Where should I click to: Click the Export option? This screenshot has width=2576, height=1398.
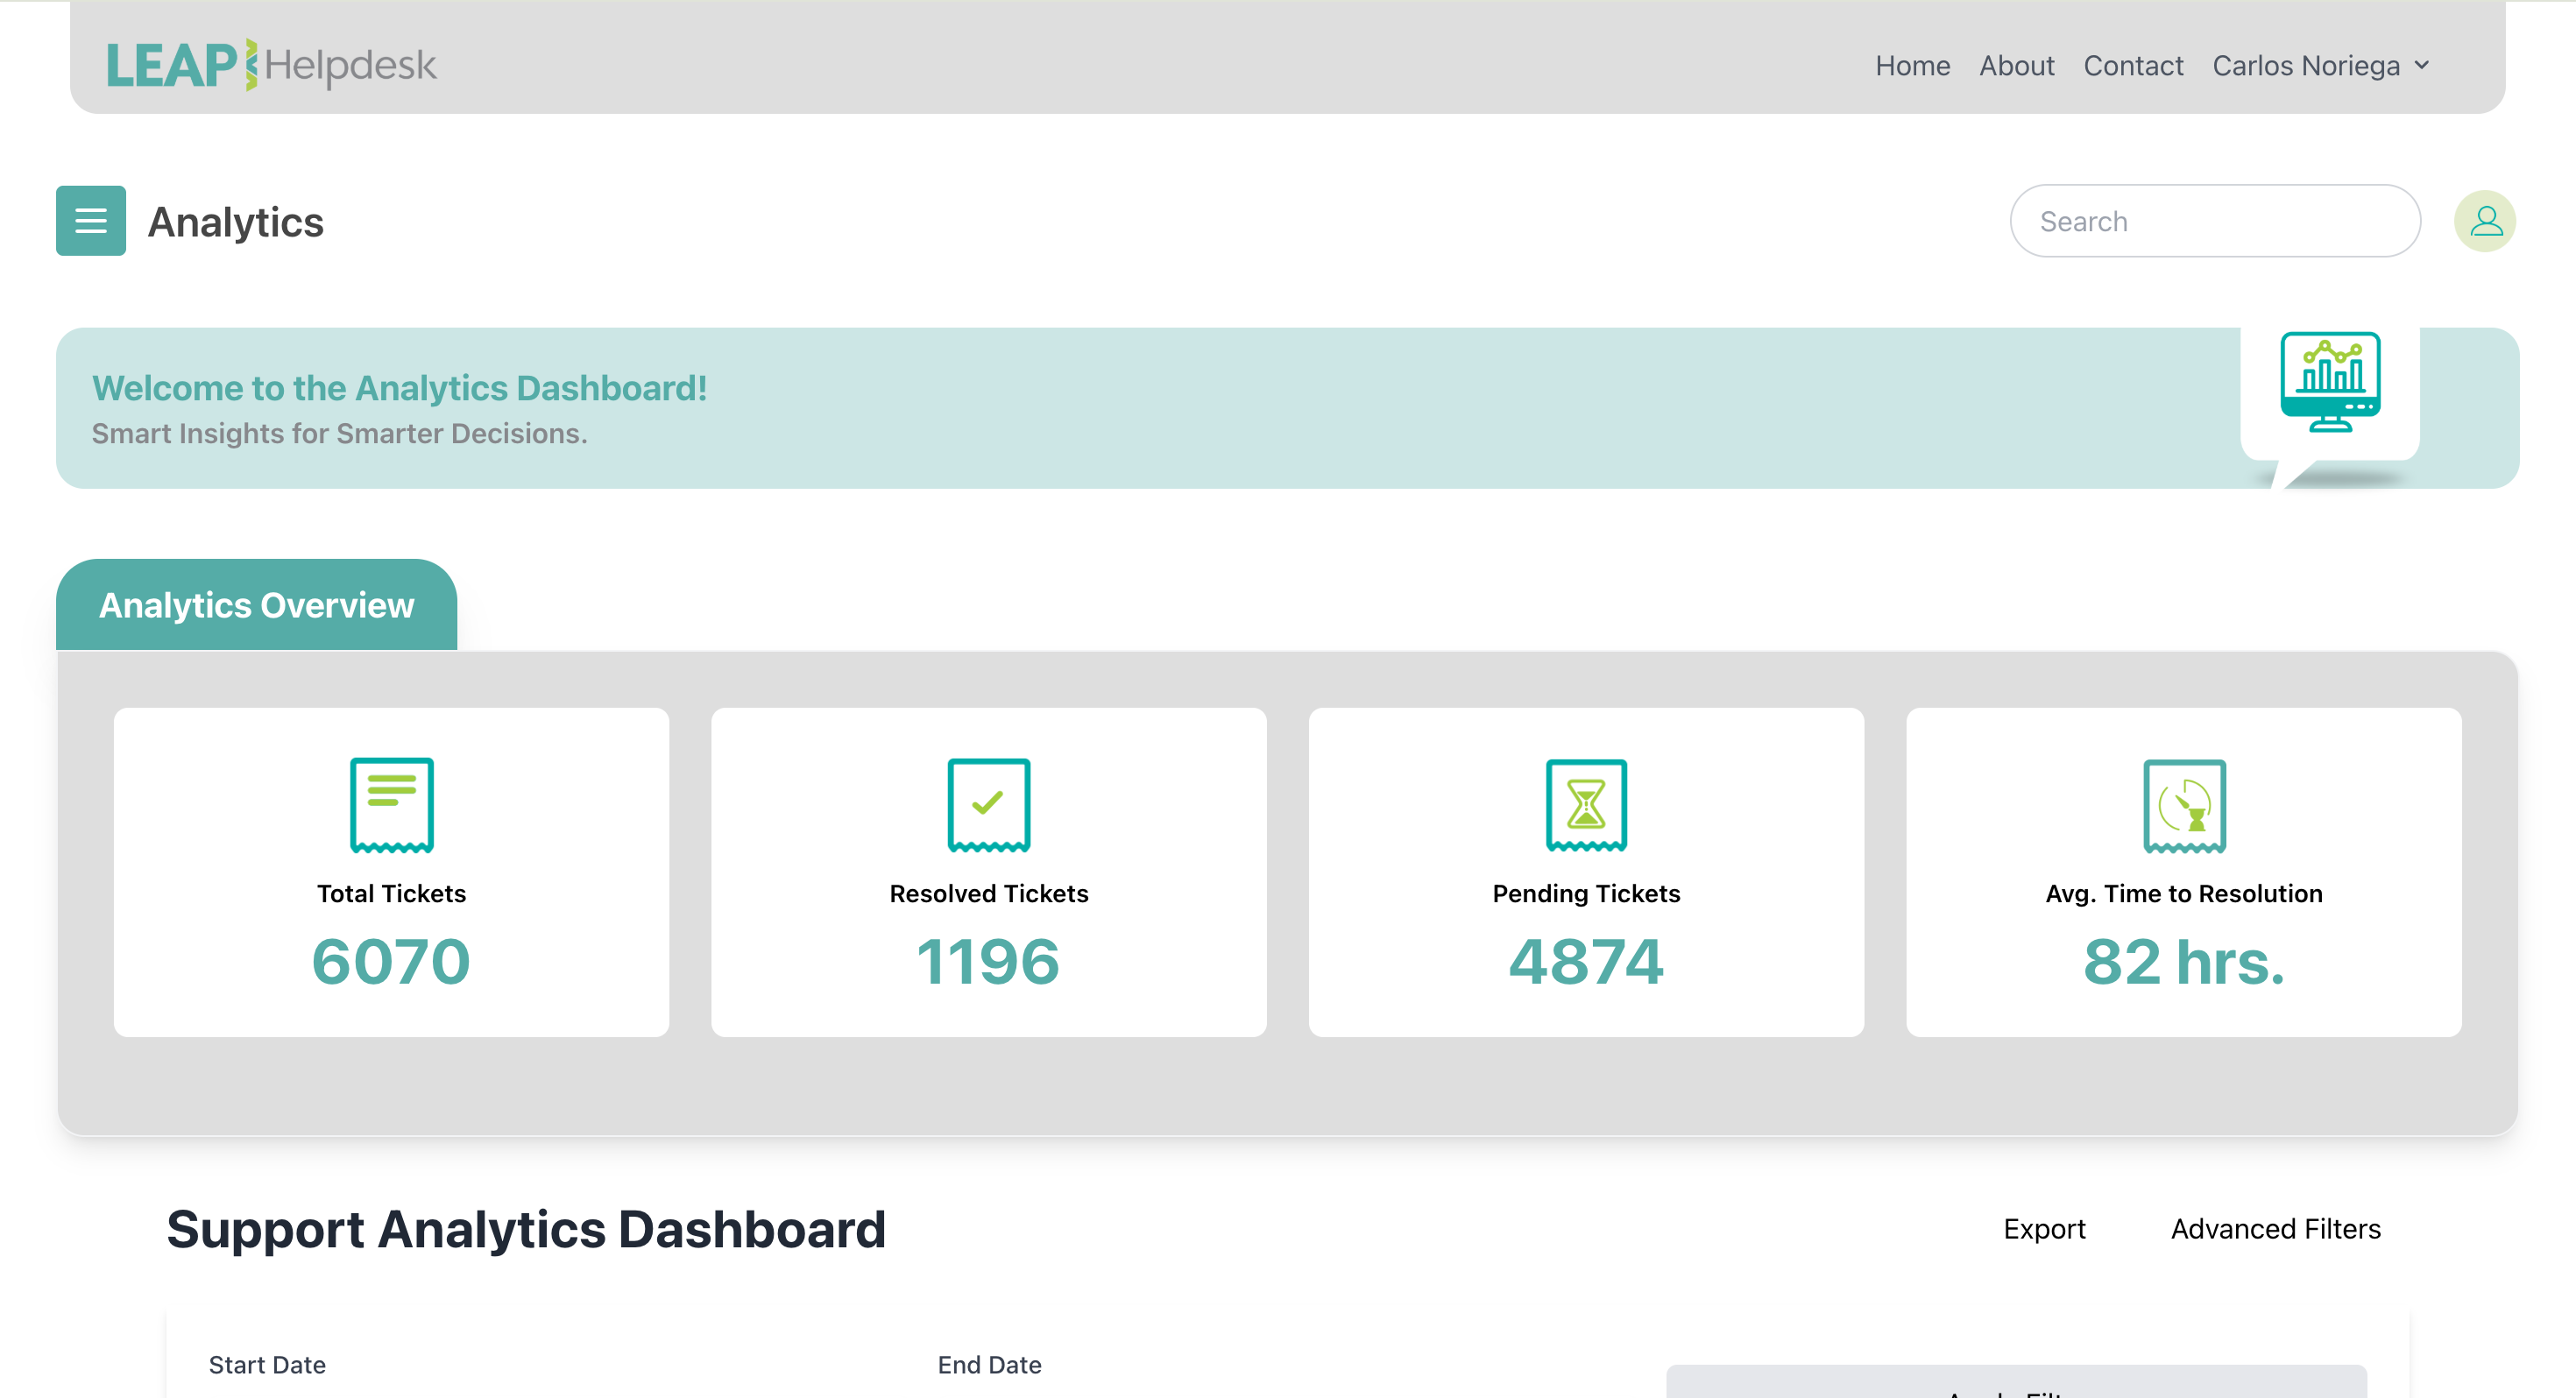coord(2045,1229)
